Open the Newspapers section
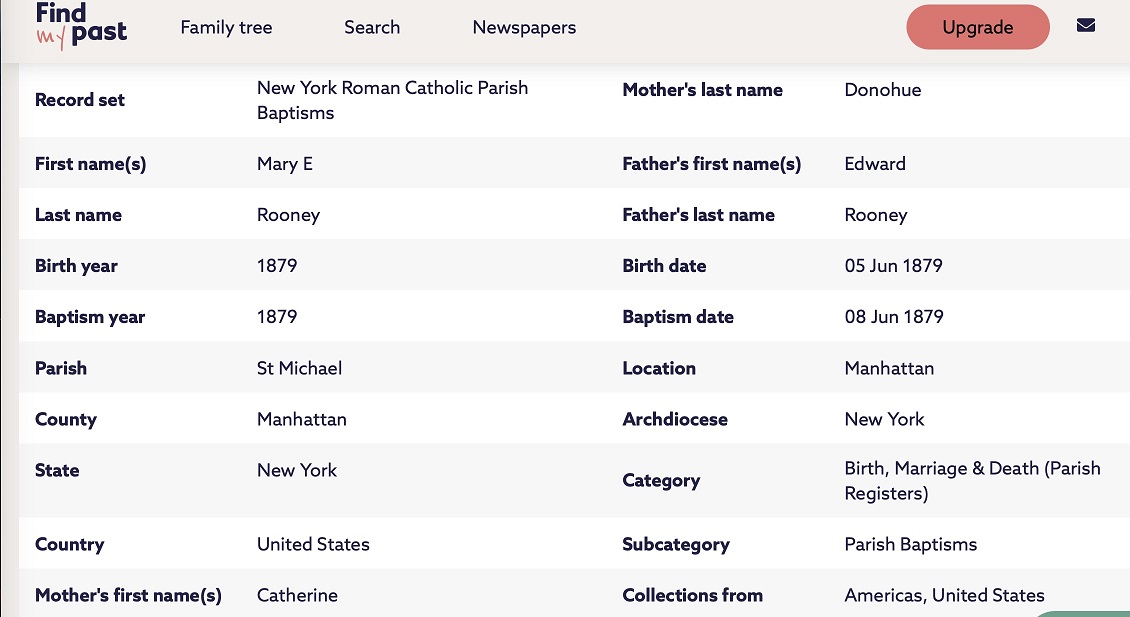1130x617 pixels. click(x=524, y=28)
